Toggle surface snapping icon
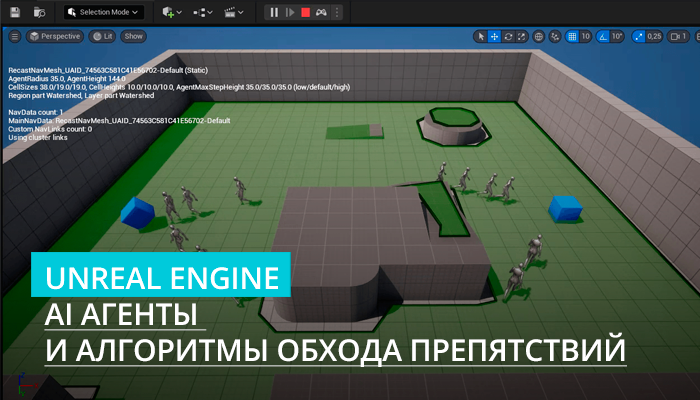 coord(555,37)
